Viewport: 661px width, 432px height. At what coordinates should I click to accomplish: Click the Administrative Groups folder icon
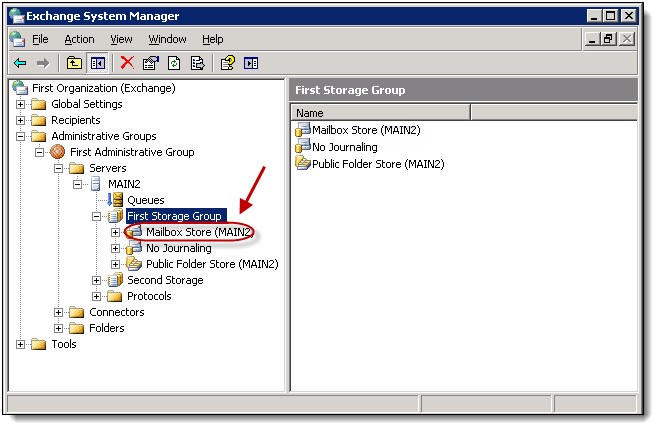38,136
